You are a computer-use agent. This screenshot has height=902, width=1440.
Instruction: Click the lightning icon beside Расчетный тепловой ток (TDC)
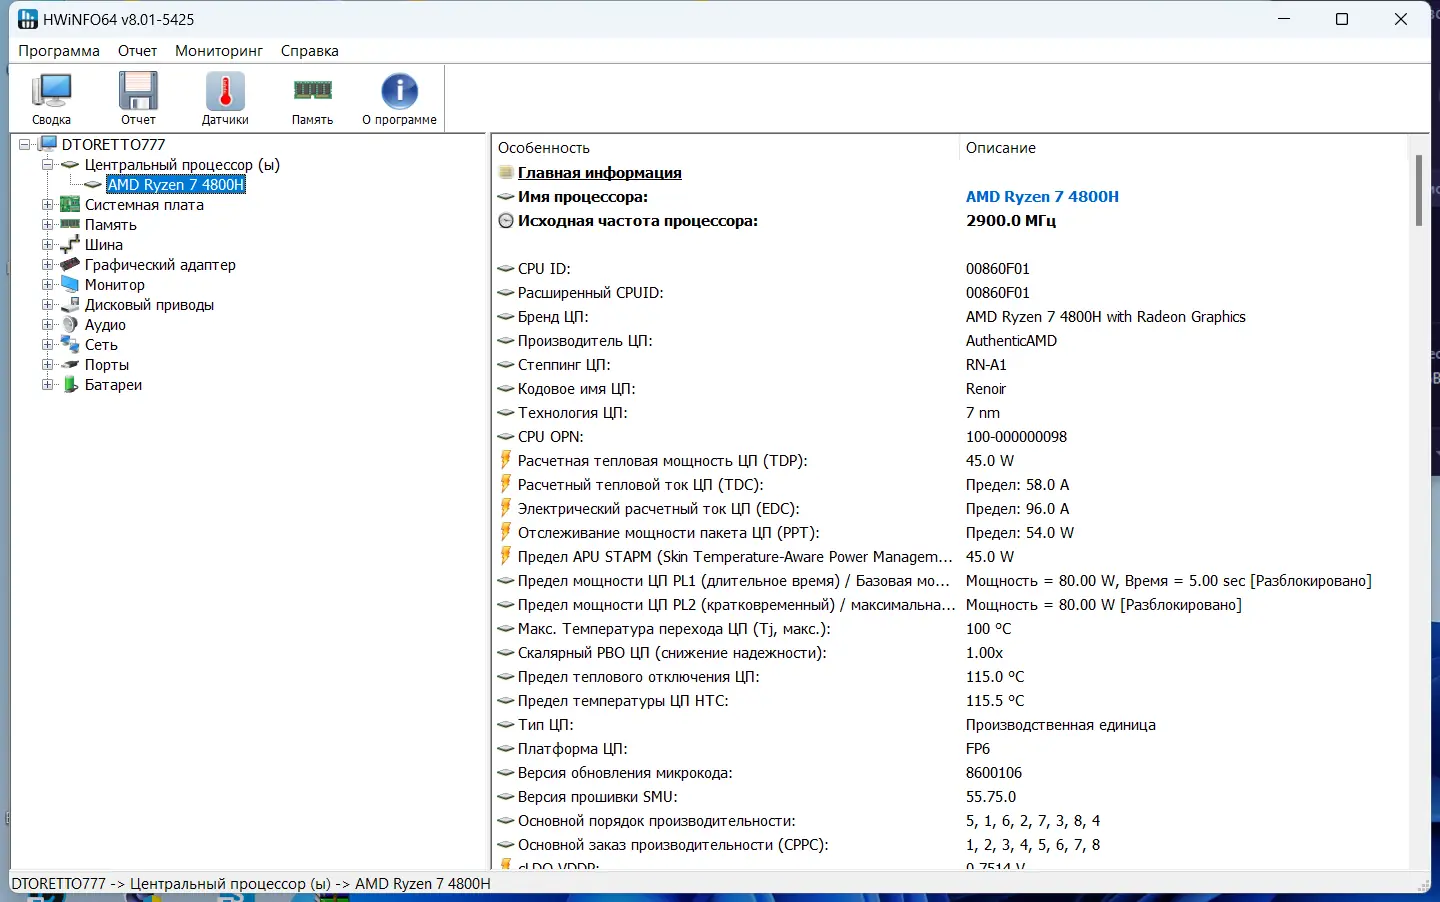click(x=506, y=484)
